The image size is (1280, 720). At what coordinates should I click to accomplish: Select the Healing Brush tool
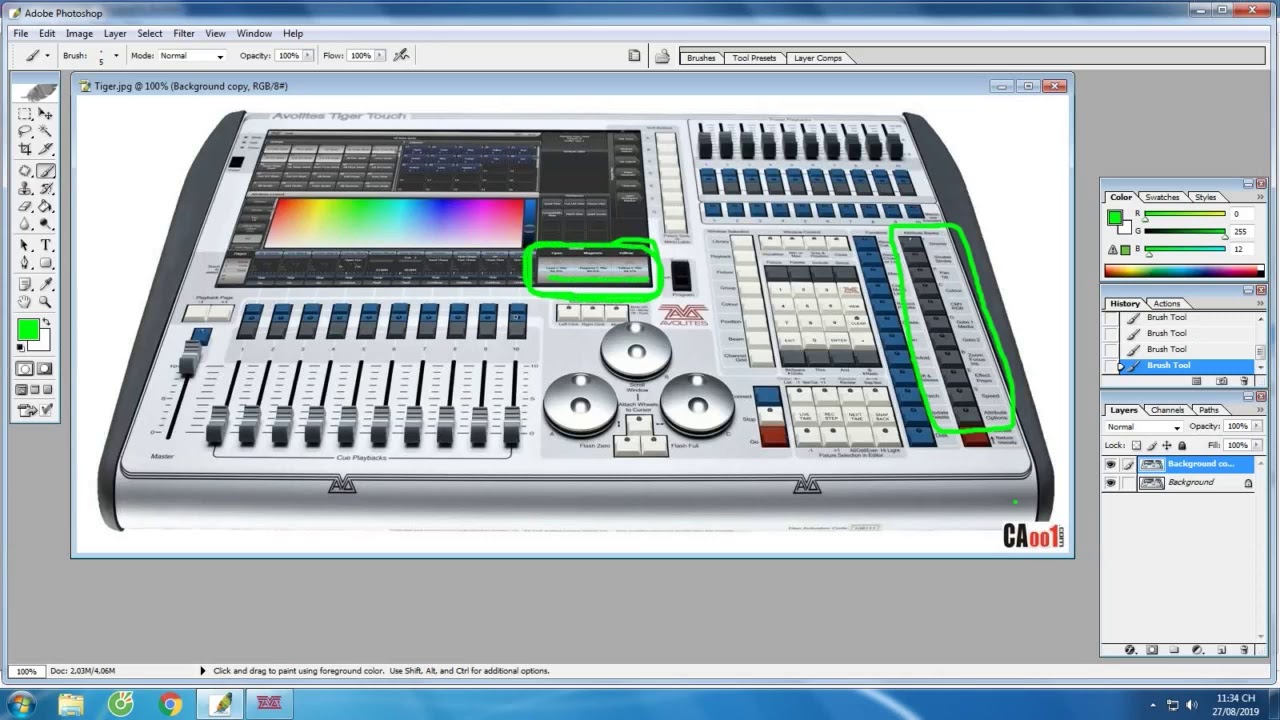[x=25, y=170]
